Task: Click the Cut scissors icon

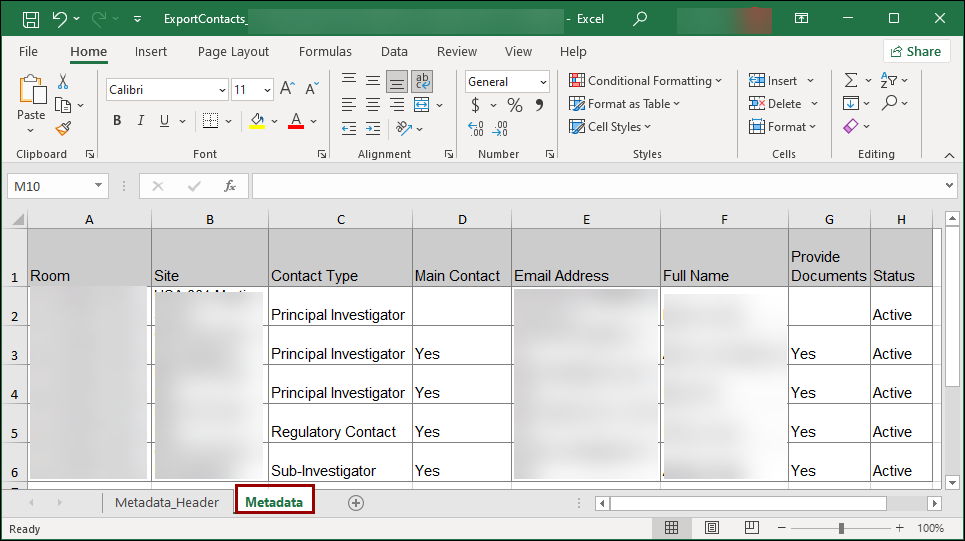Action: 63,81
